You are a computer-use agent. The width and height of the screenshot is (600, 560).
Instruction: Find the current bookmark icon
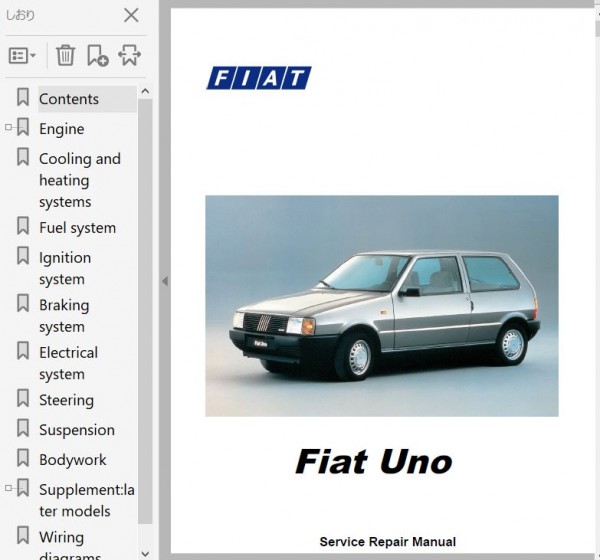point(129,56)
